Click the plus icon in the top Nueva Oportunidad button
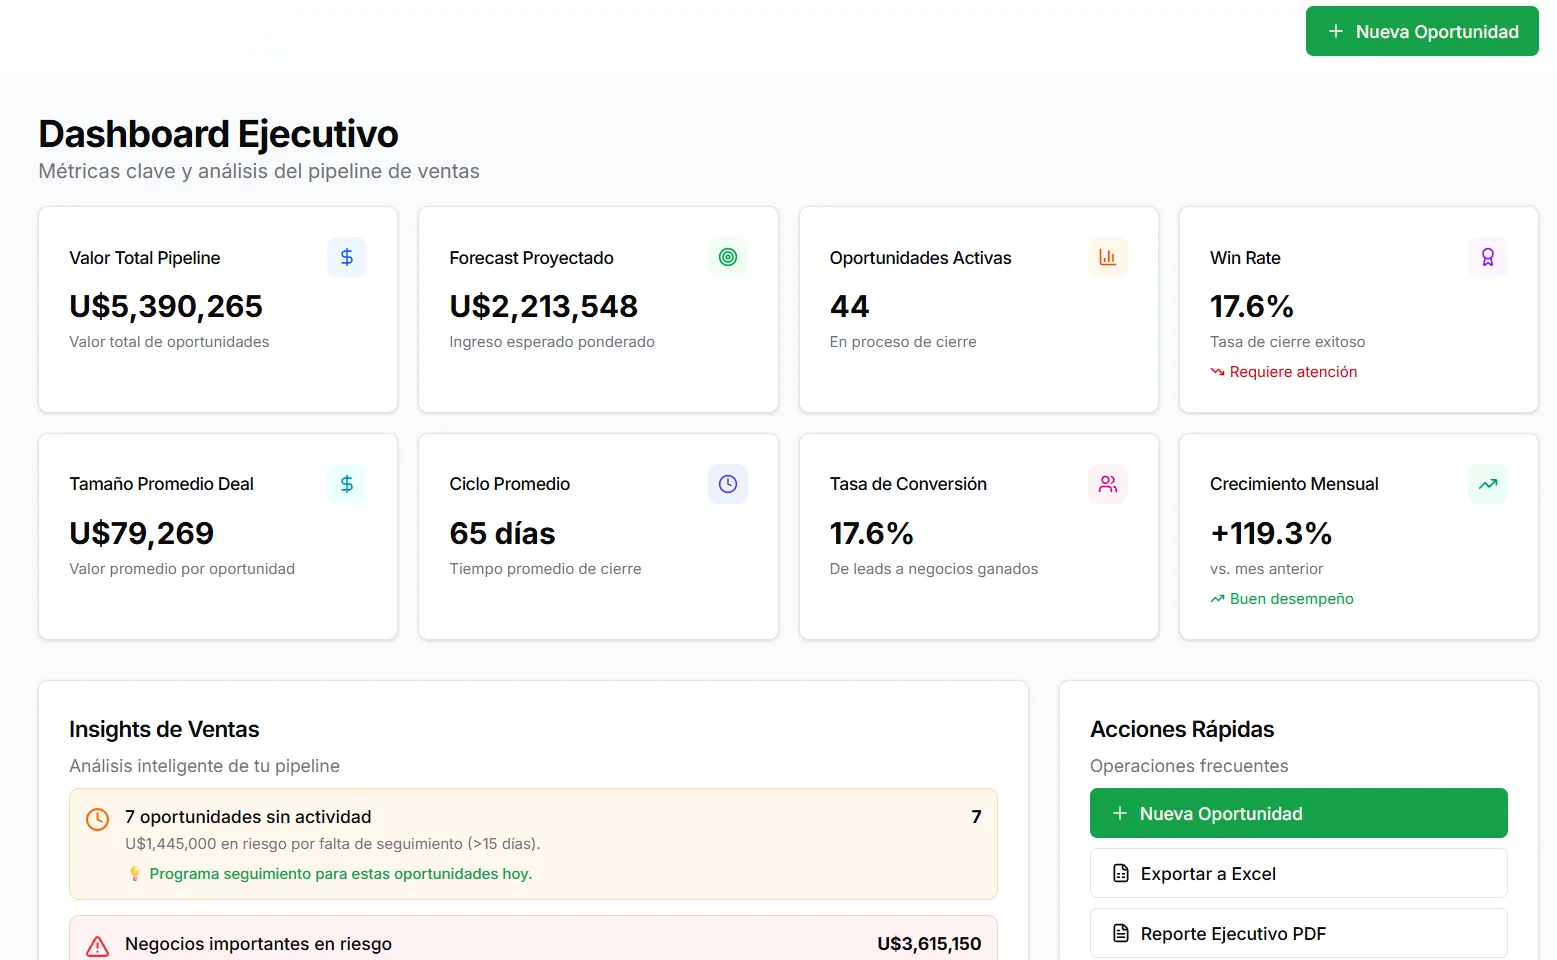 click(x=1335, y=31)
